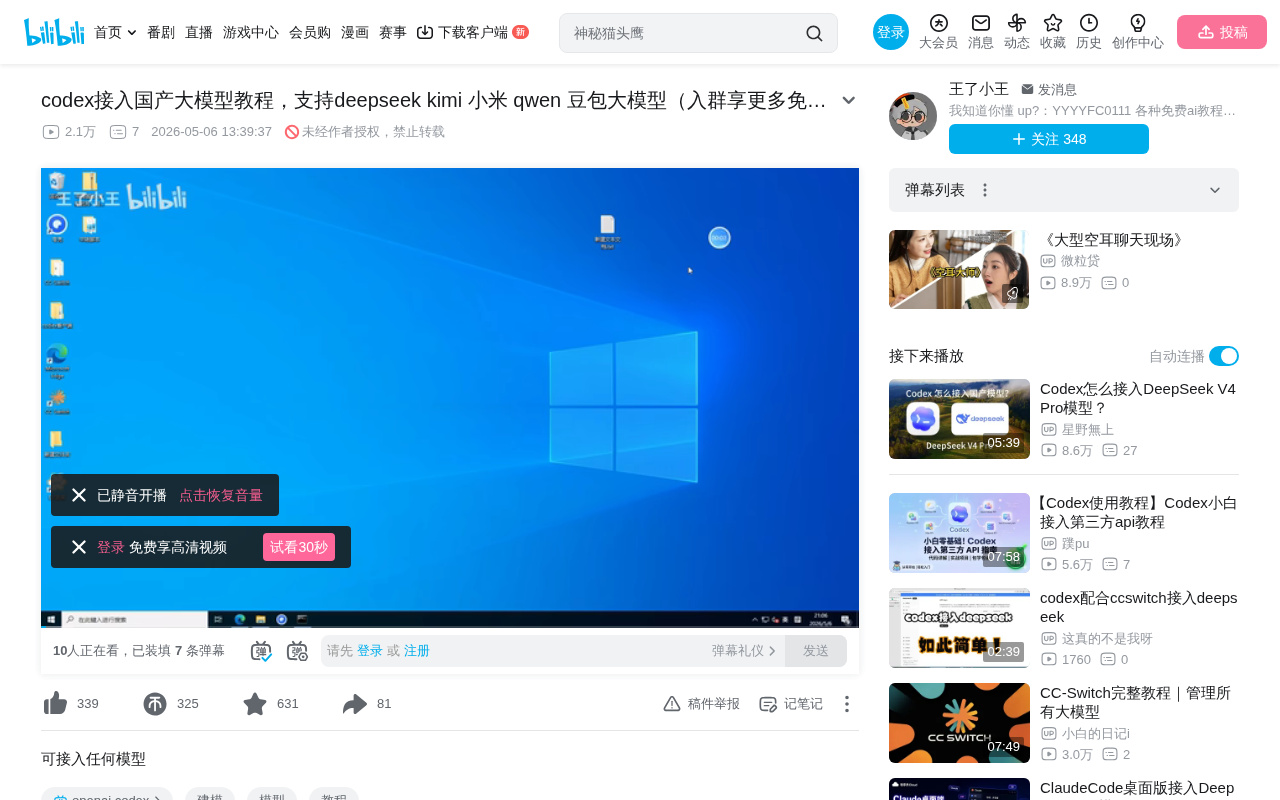Open the 直播 nav item
Image resolution: width=1280 pixels, height=800 pixels.
click(199, 32)
